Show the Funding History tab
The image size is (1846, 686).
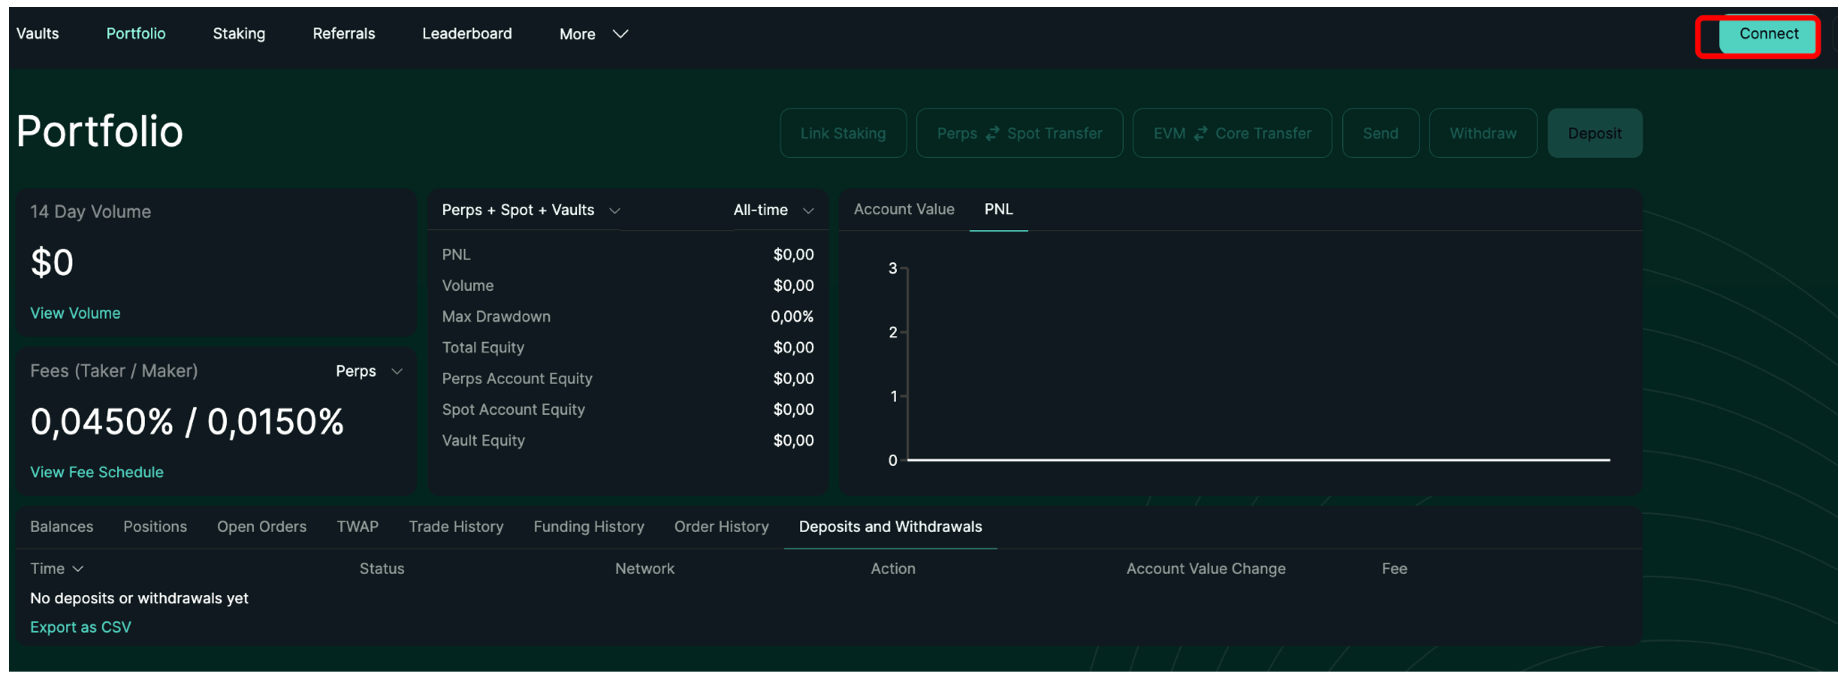click(x=588, y=527)
